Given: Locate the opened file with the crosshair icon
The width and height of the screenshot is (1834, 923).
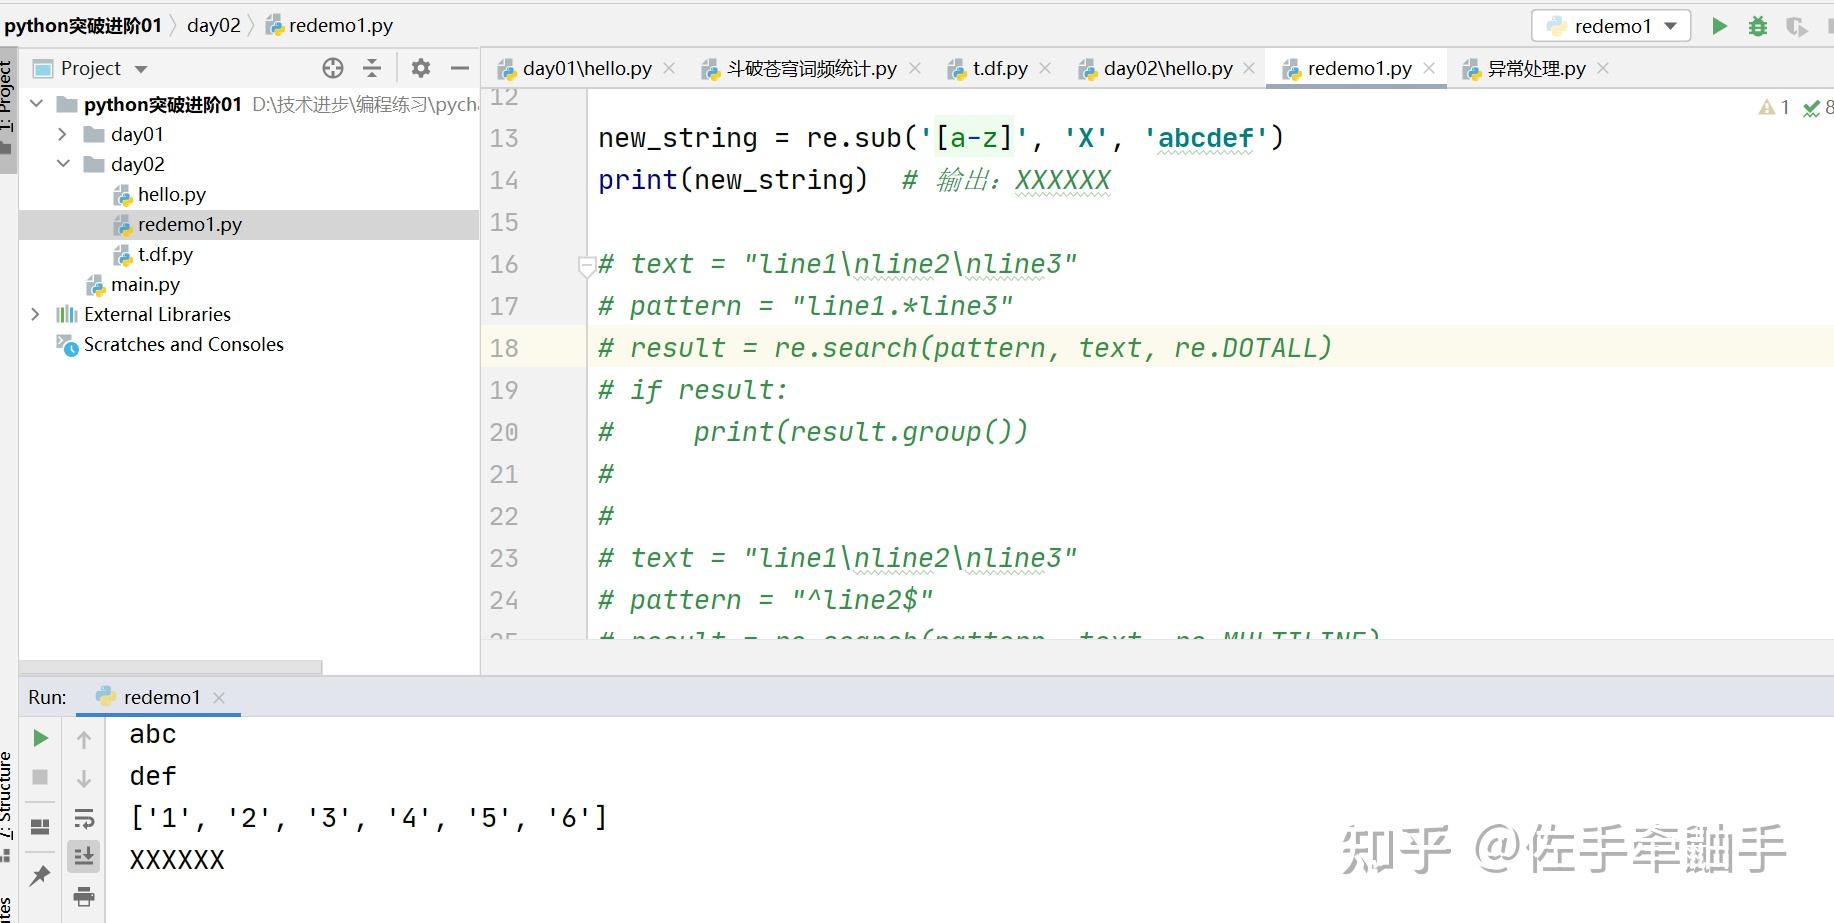Looking at the screenshot, I should point(333,68).
